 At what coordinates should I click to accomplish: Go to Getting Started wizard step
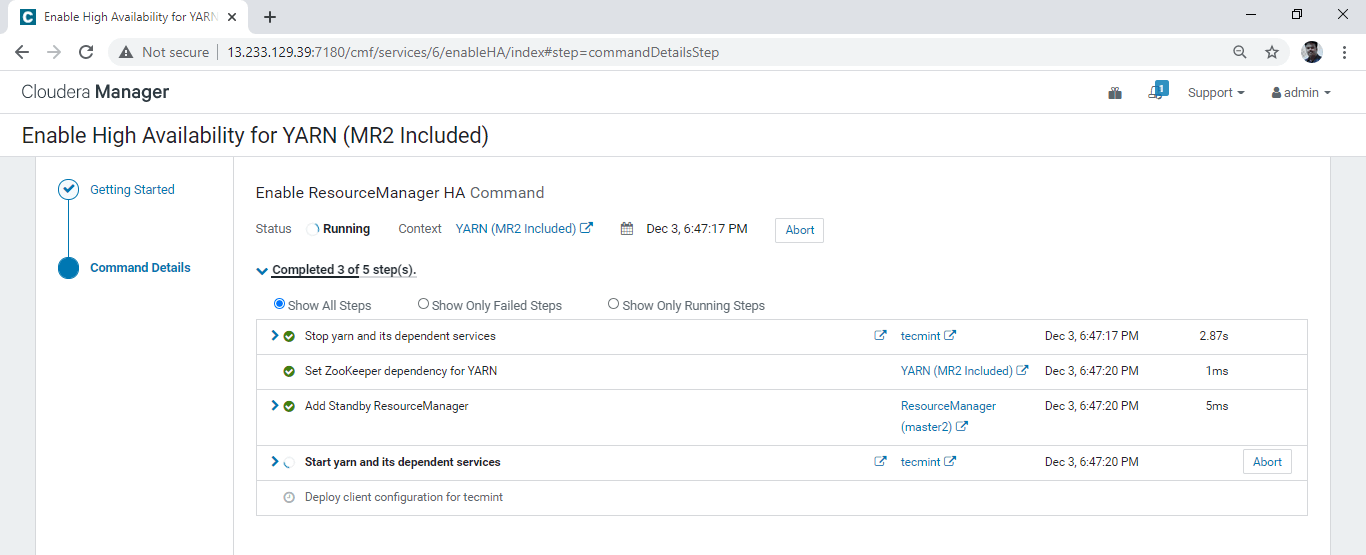tap(132, 190)
